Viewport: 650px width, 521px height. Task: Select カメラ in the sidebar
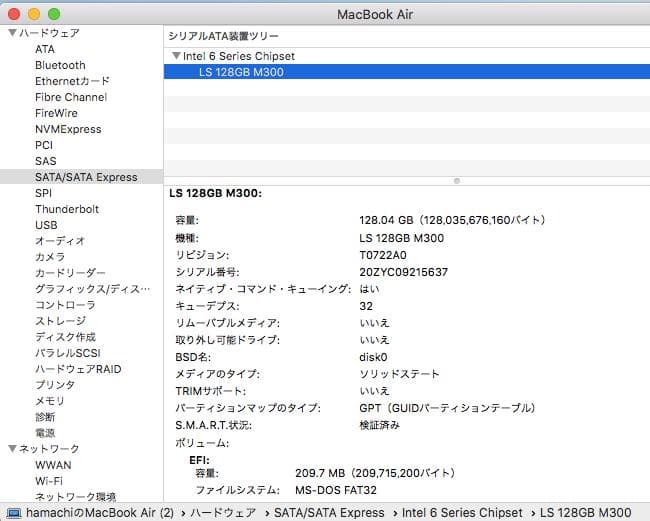point(50,257)
